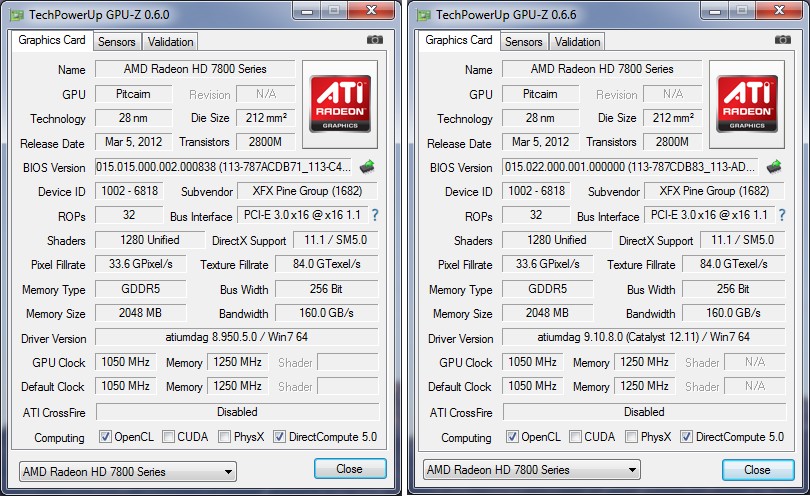
Task: Toggle PhysX checkbox in GPU-Z 0.6.0
Action: click(x=224, y=436)
